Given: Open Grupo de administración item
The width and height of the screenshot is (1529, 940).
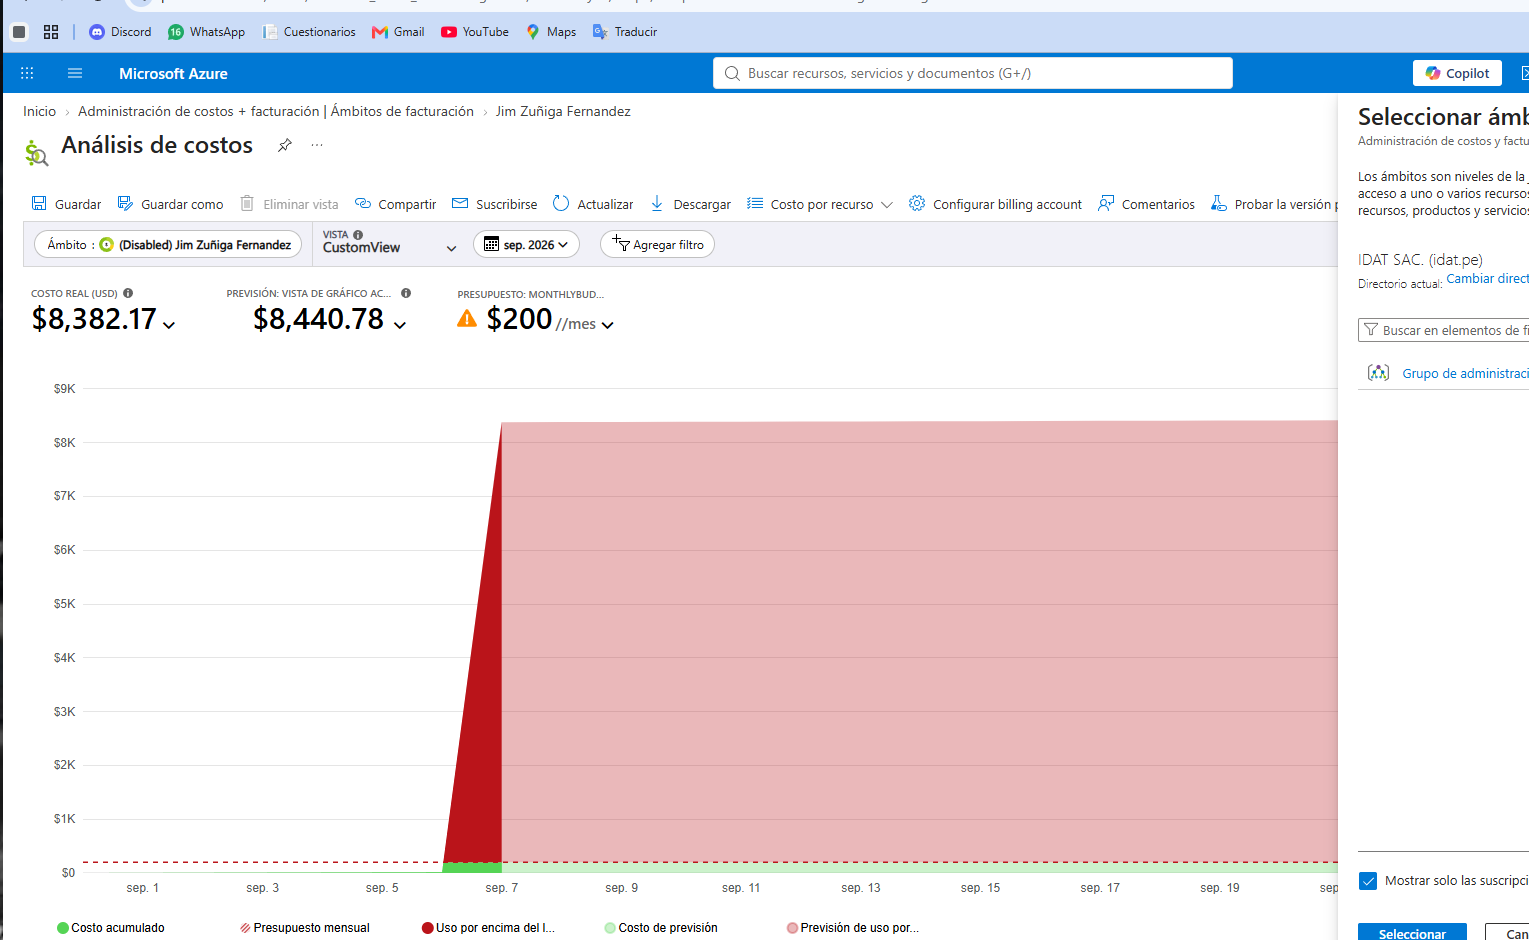Looking at the screenshot, I should click(x=1465, y=373).
